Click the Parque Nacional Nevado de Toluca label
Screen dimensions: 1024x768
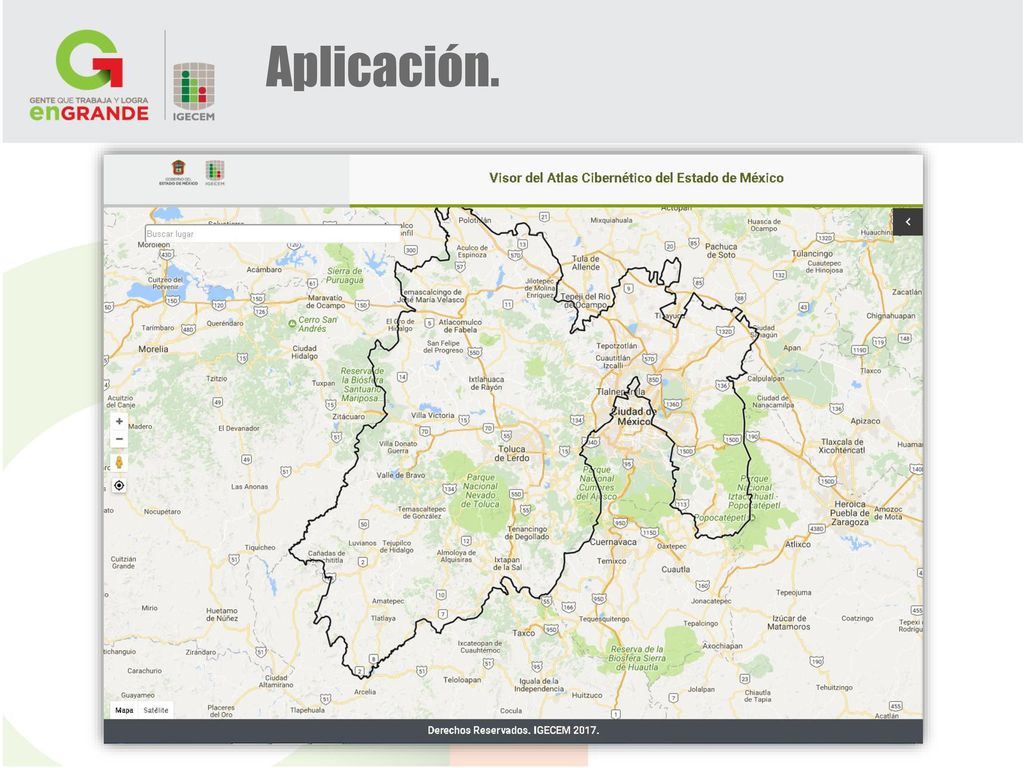pyautogui.click(x=481, y=490)
